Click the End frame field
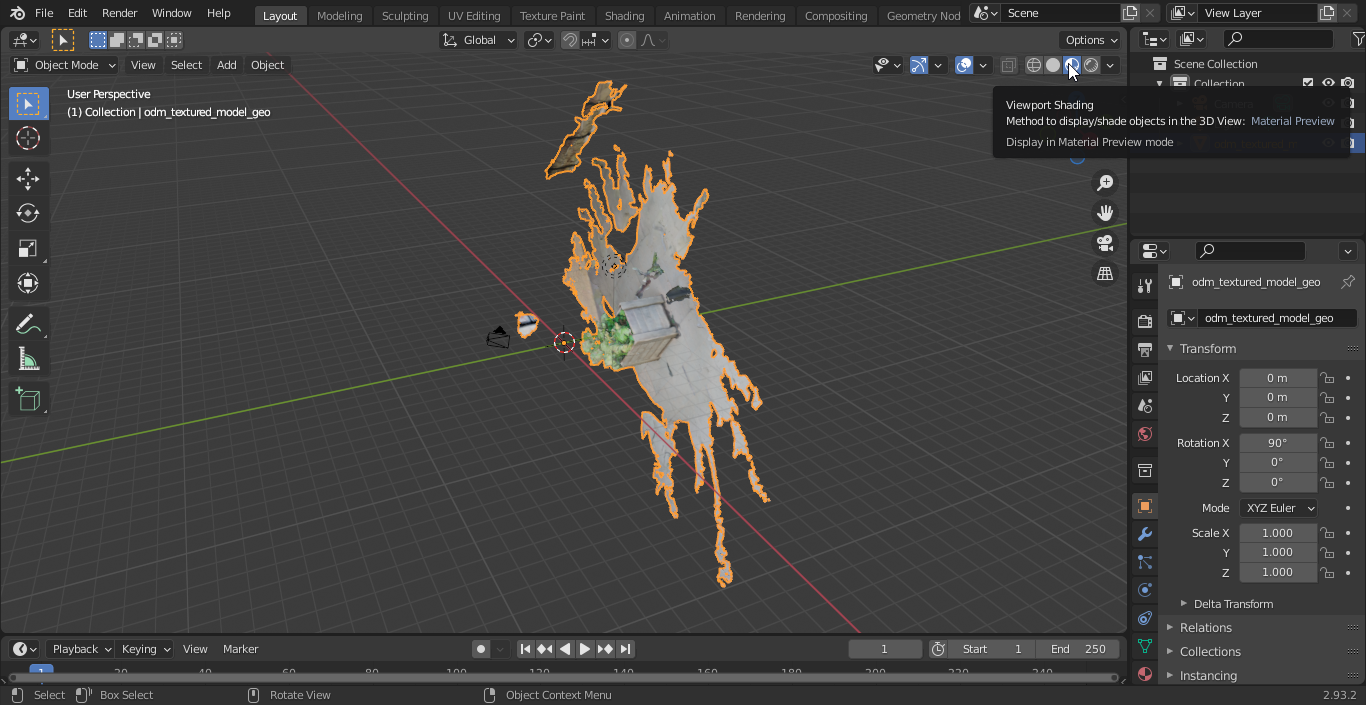This screenshot has height=705, width=1366. 1079,649
